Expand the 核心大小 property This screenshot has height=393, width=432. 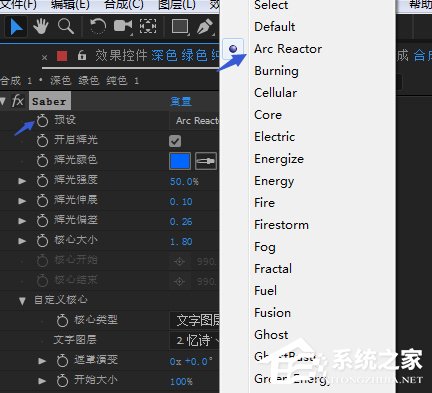[x=22, y=241]
